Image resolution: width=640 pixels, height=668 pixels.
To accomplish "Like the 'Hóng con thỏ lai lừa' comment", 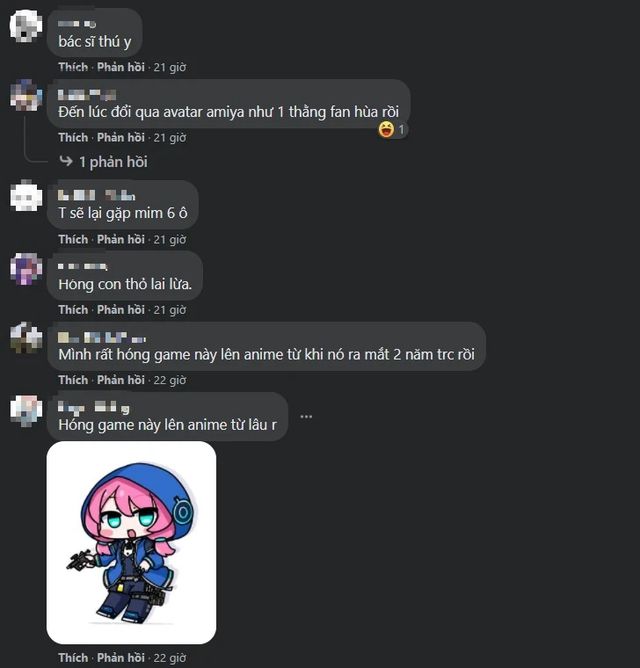I will tap(73, 310).
